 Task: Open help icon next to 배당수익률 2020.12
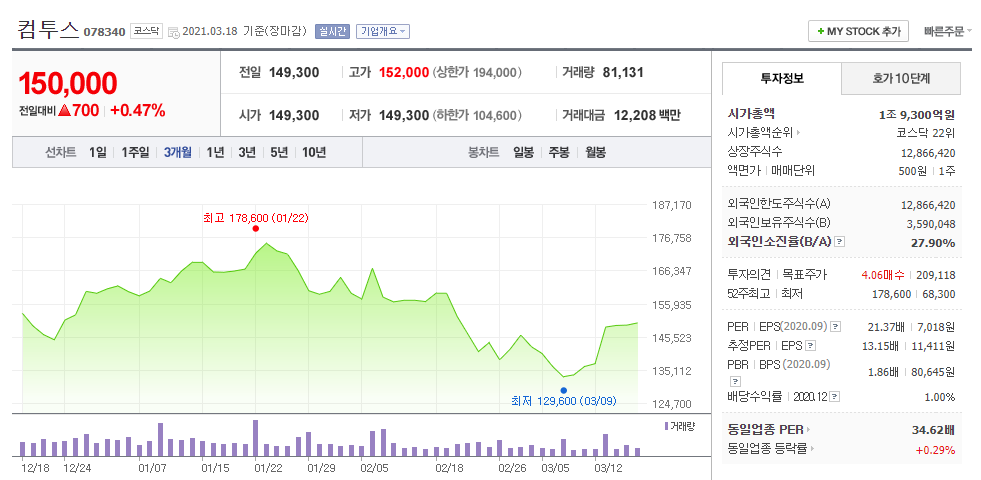(835, 397)
